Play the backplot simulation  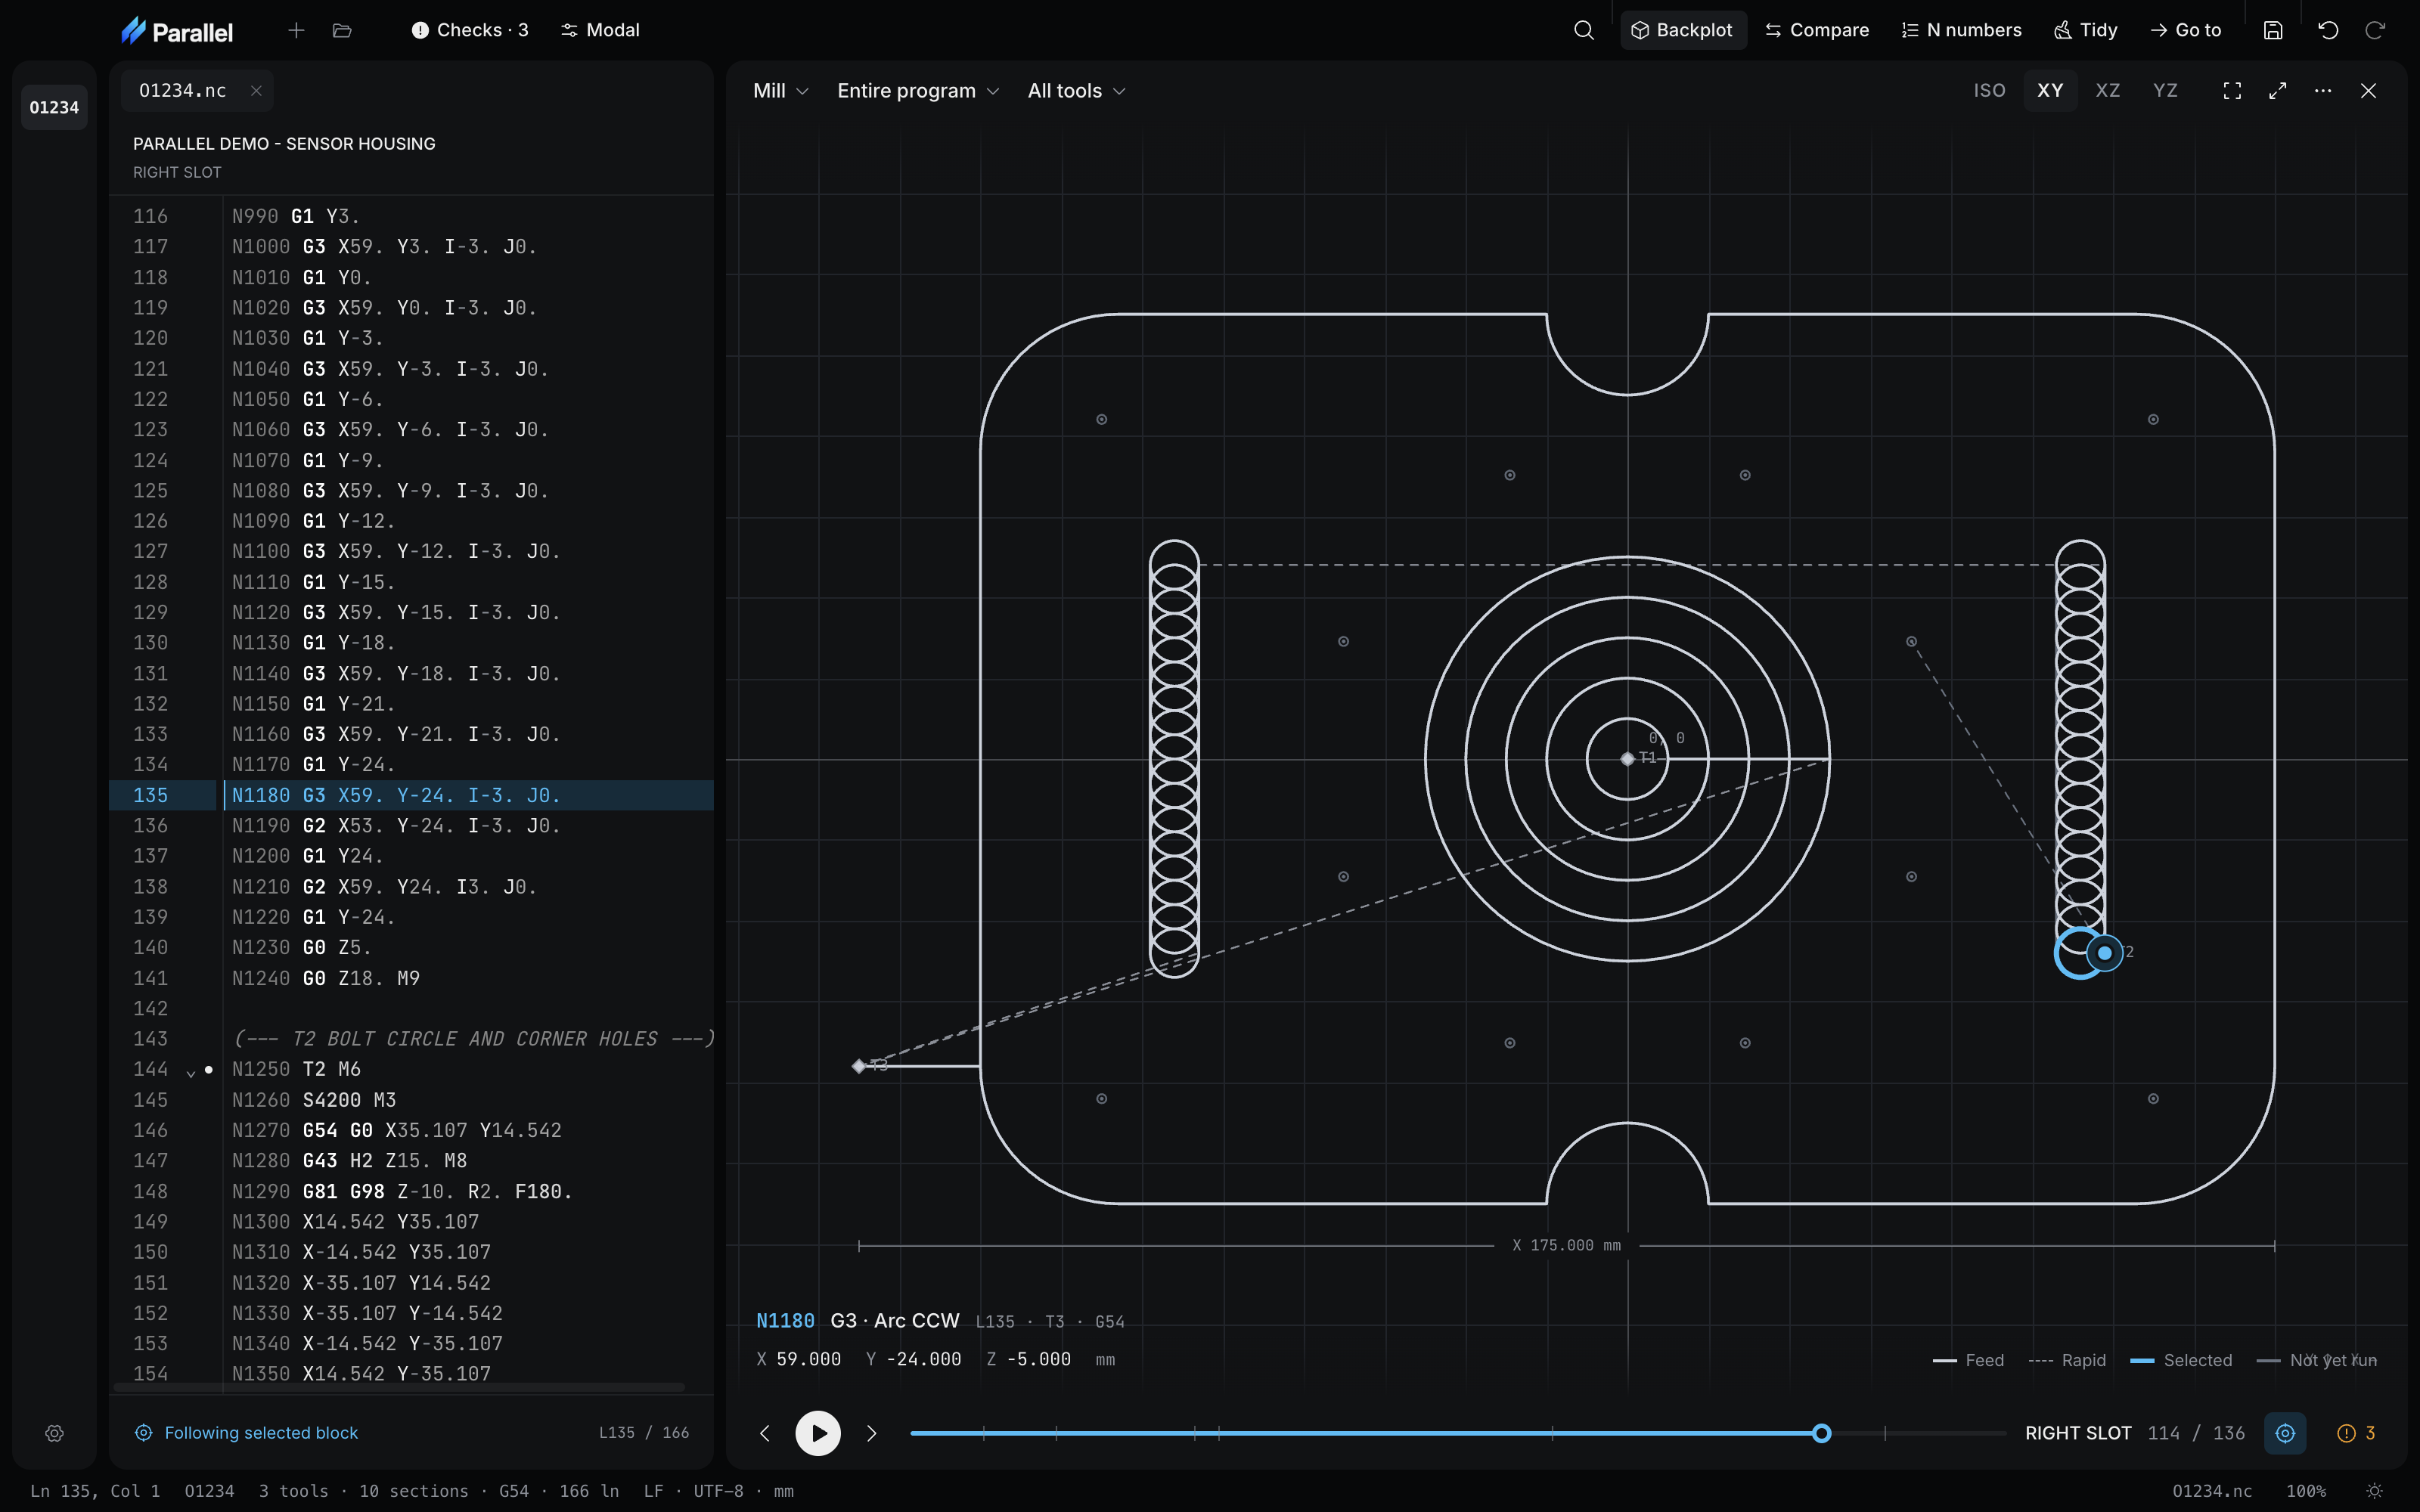click(x=818, y=1433)
